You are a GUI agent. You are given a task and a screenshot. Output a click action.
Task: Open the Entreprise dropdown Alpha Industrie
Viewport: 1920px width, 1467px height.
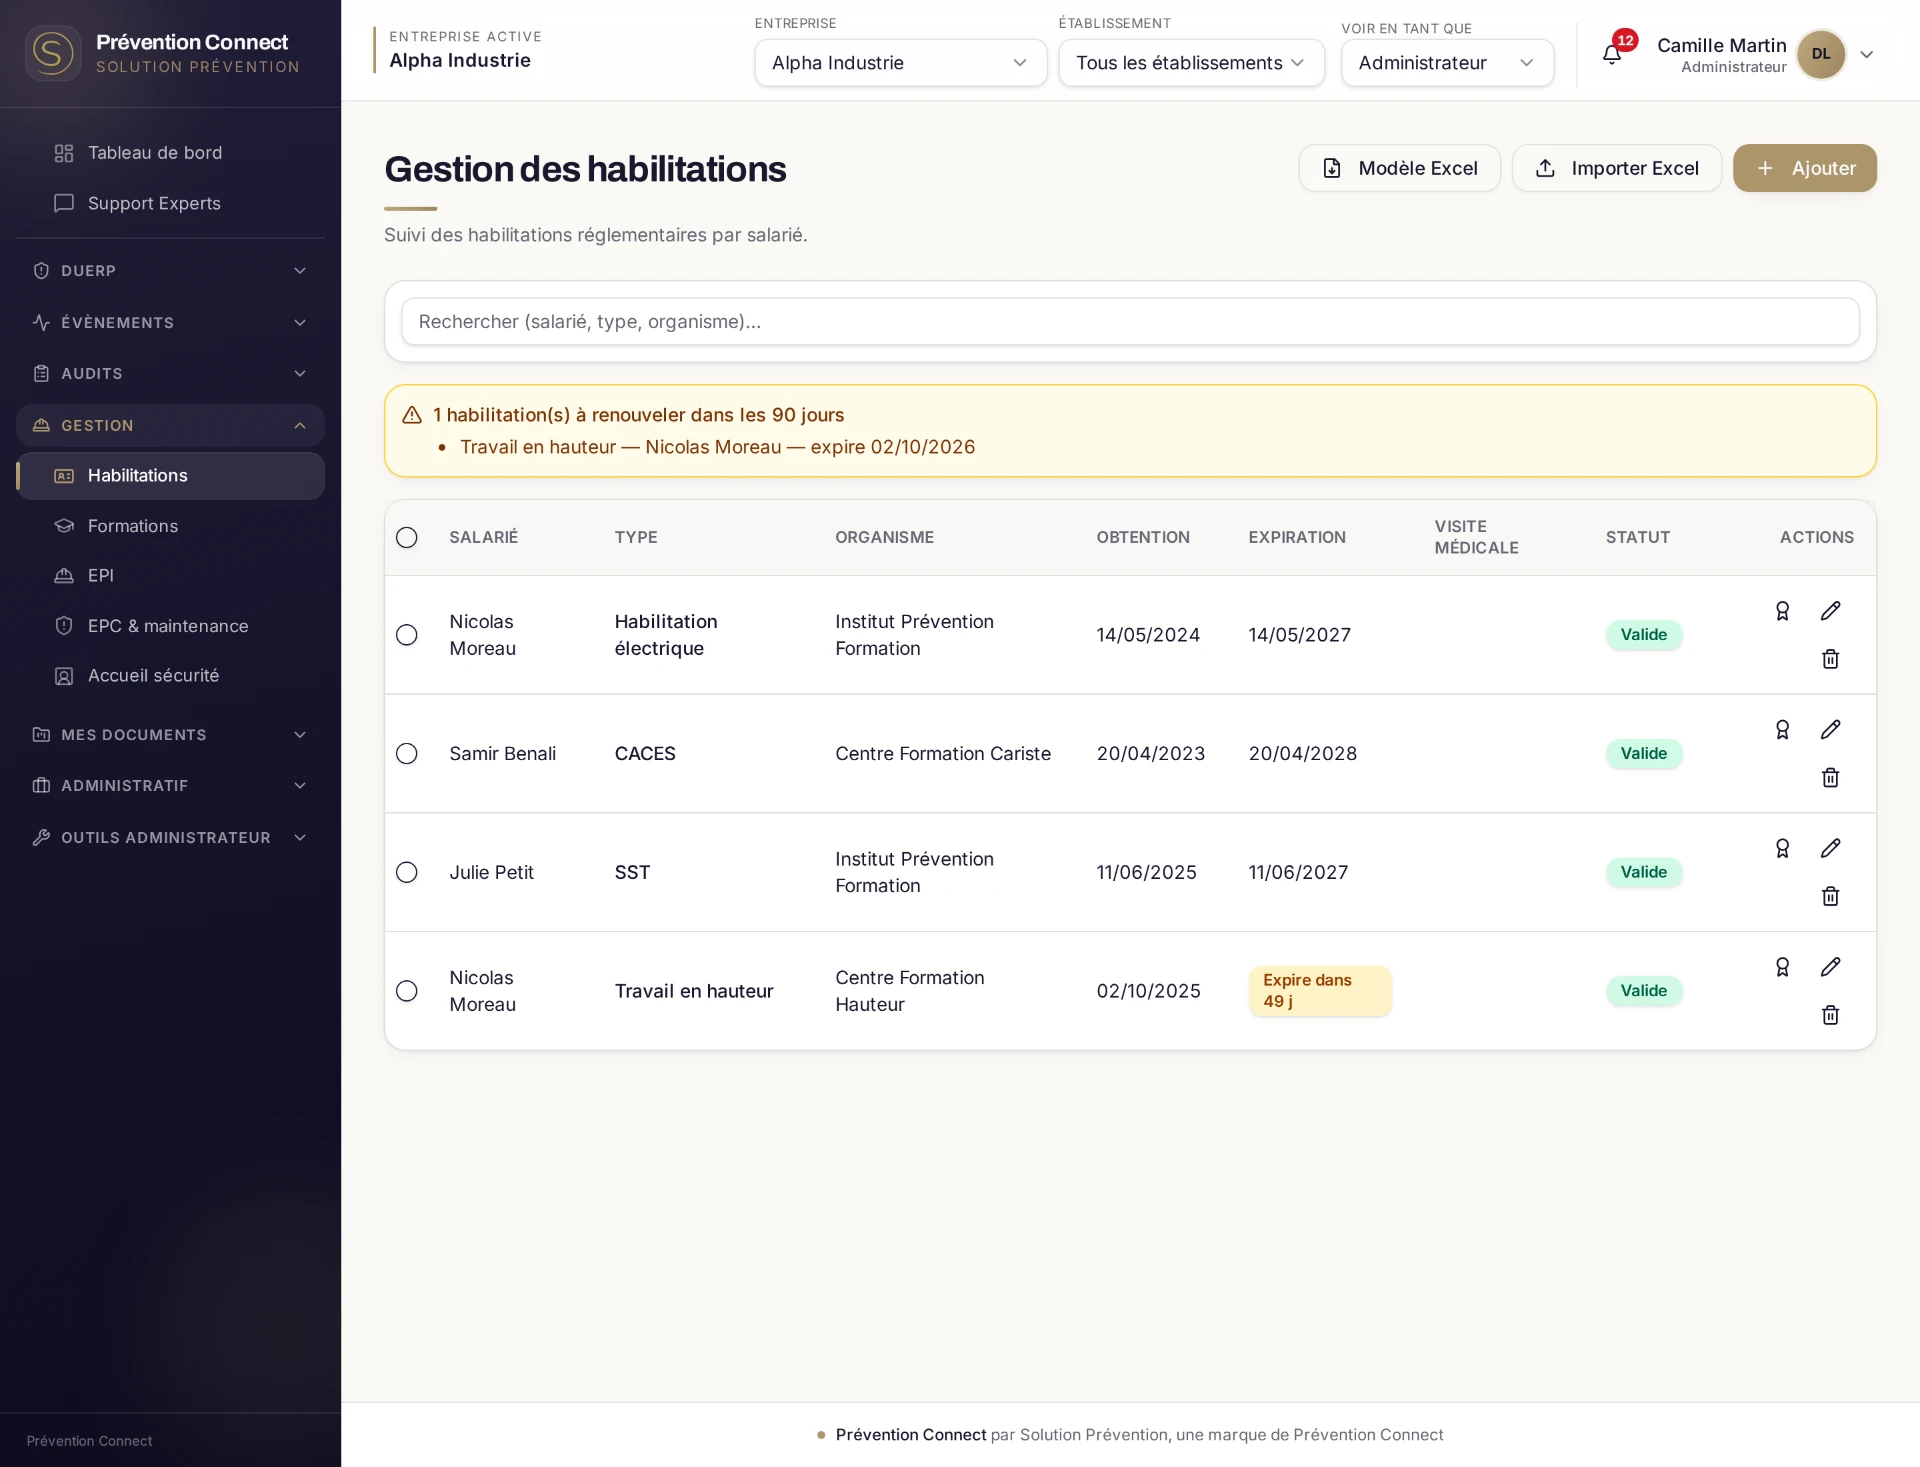tap(900, 63)
